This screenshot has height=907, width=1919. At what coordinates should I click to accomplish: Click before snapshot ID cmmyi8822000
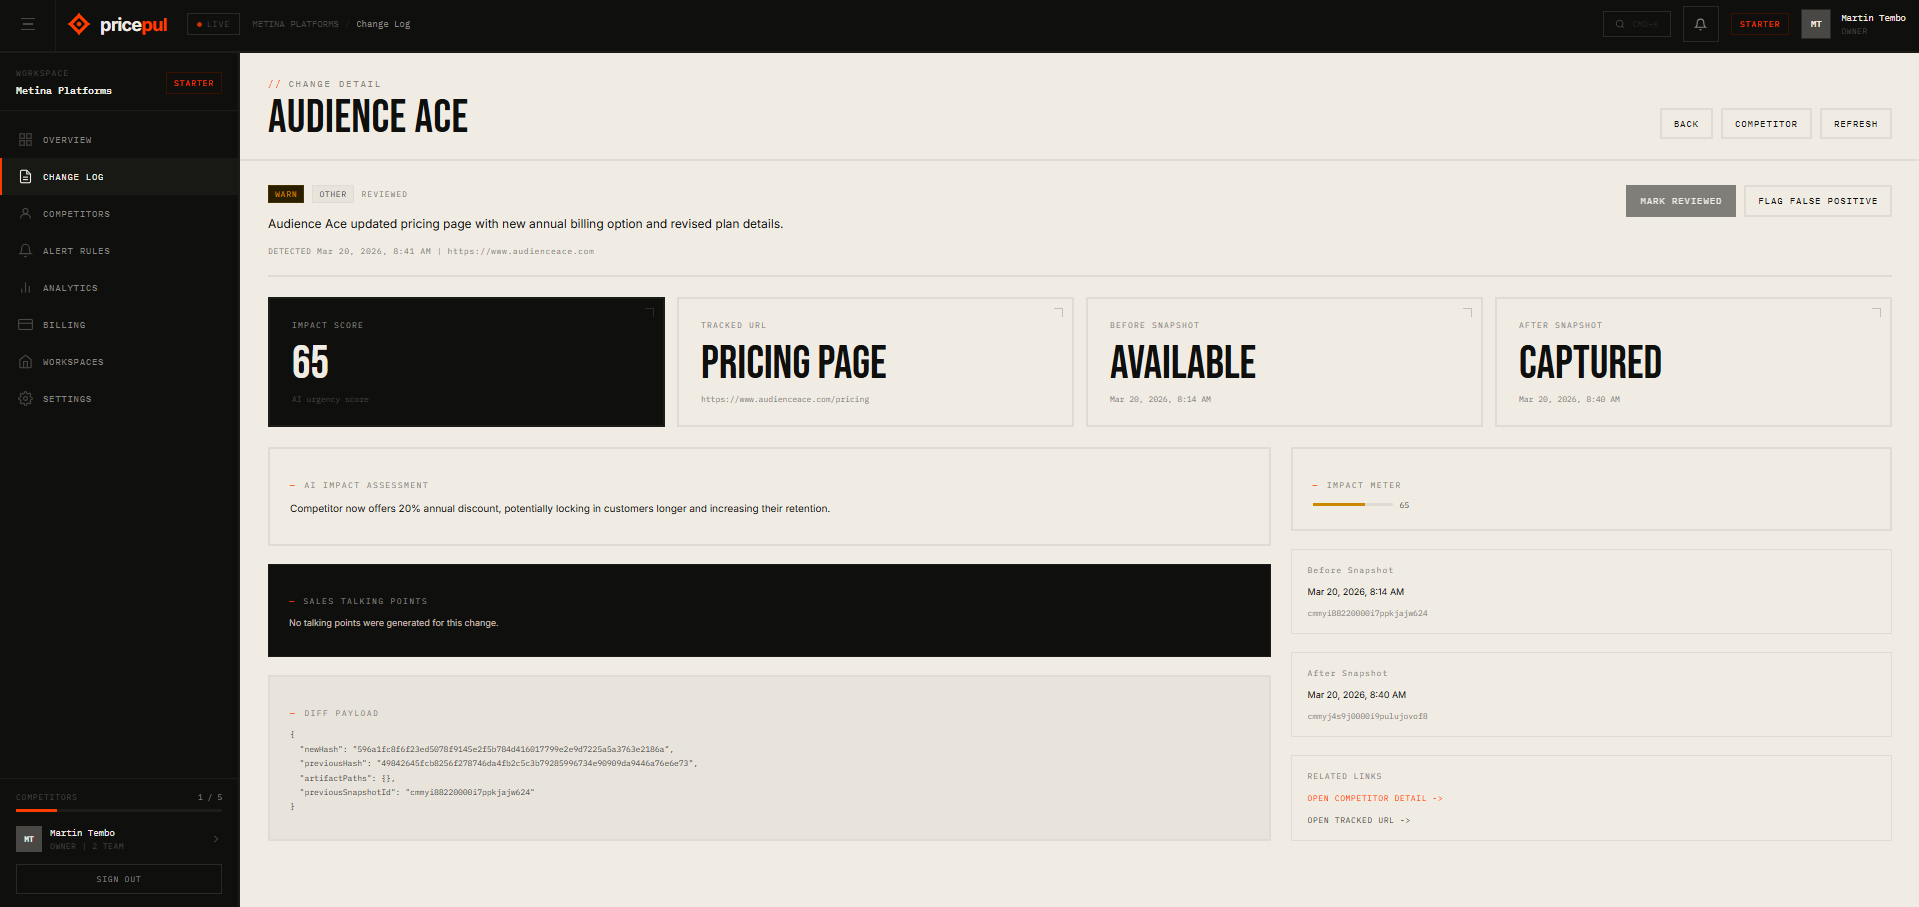click(x=1367, y=613)
